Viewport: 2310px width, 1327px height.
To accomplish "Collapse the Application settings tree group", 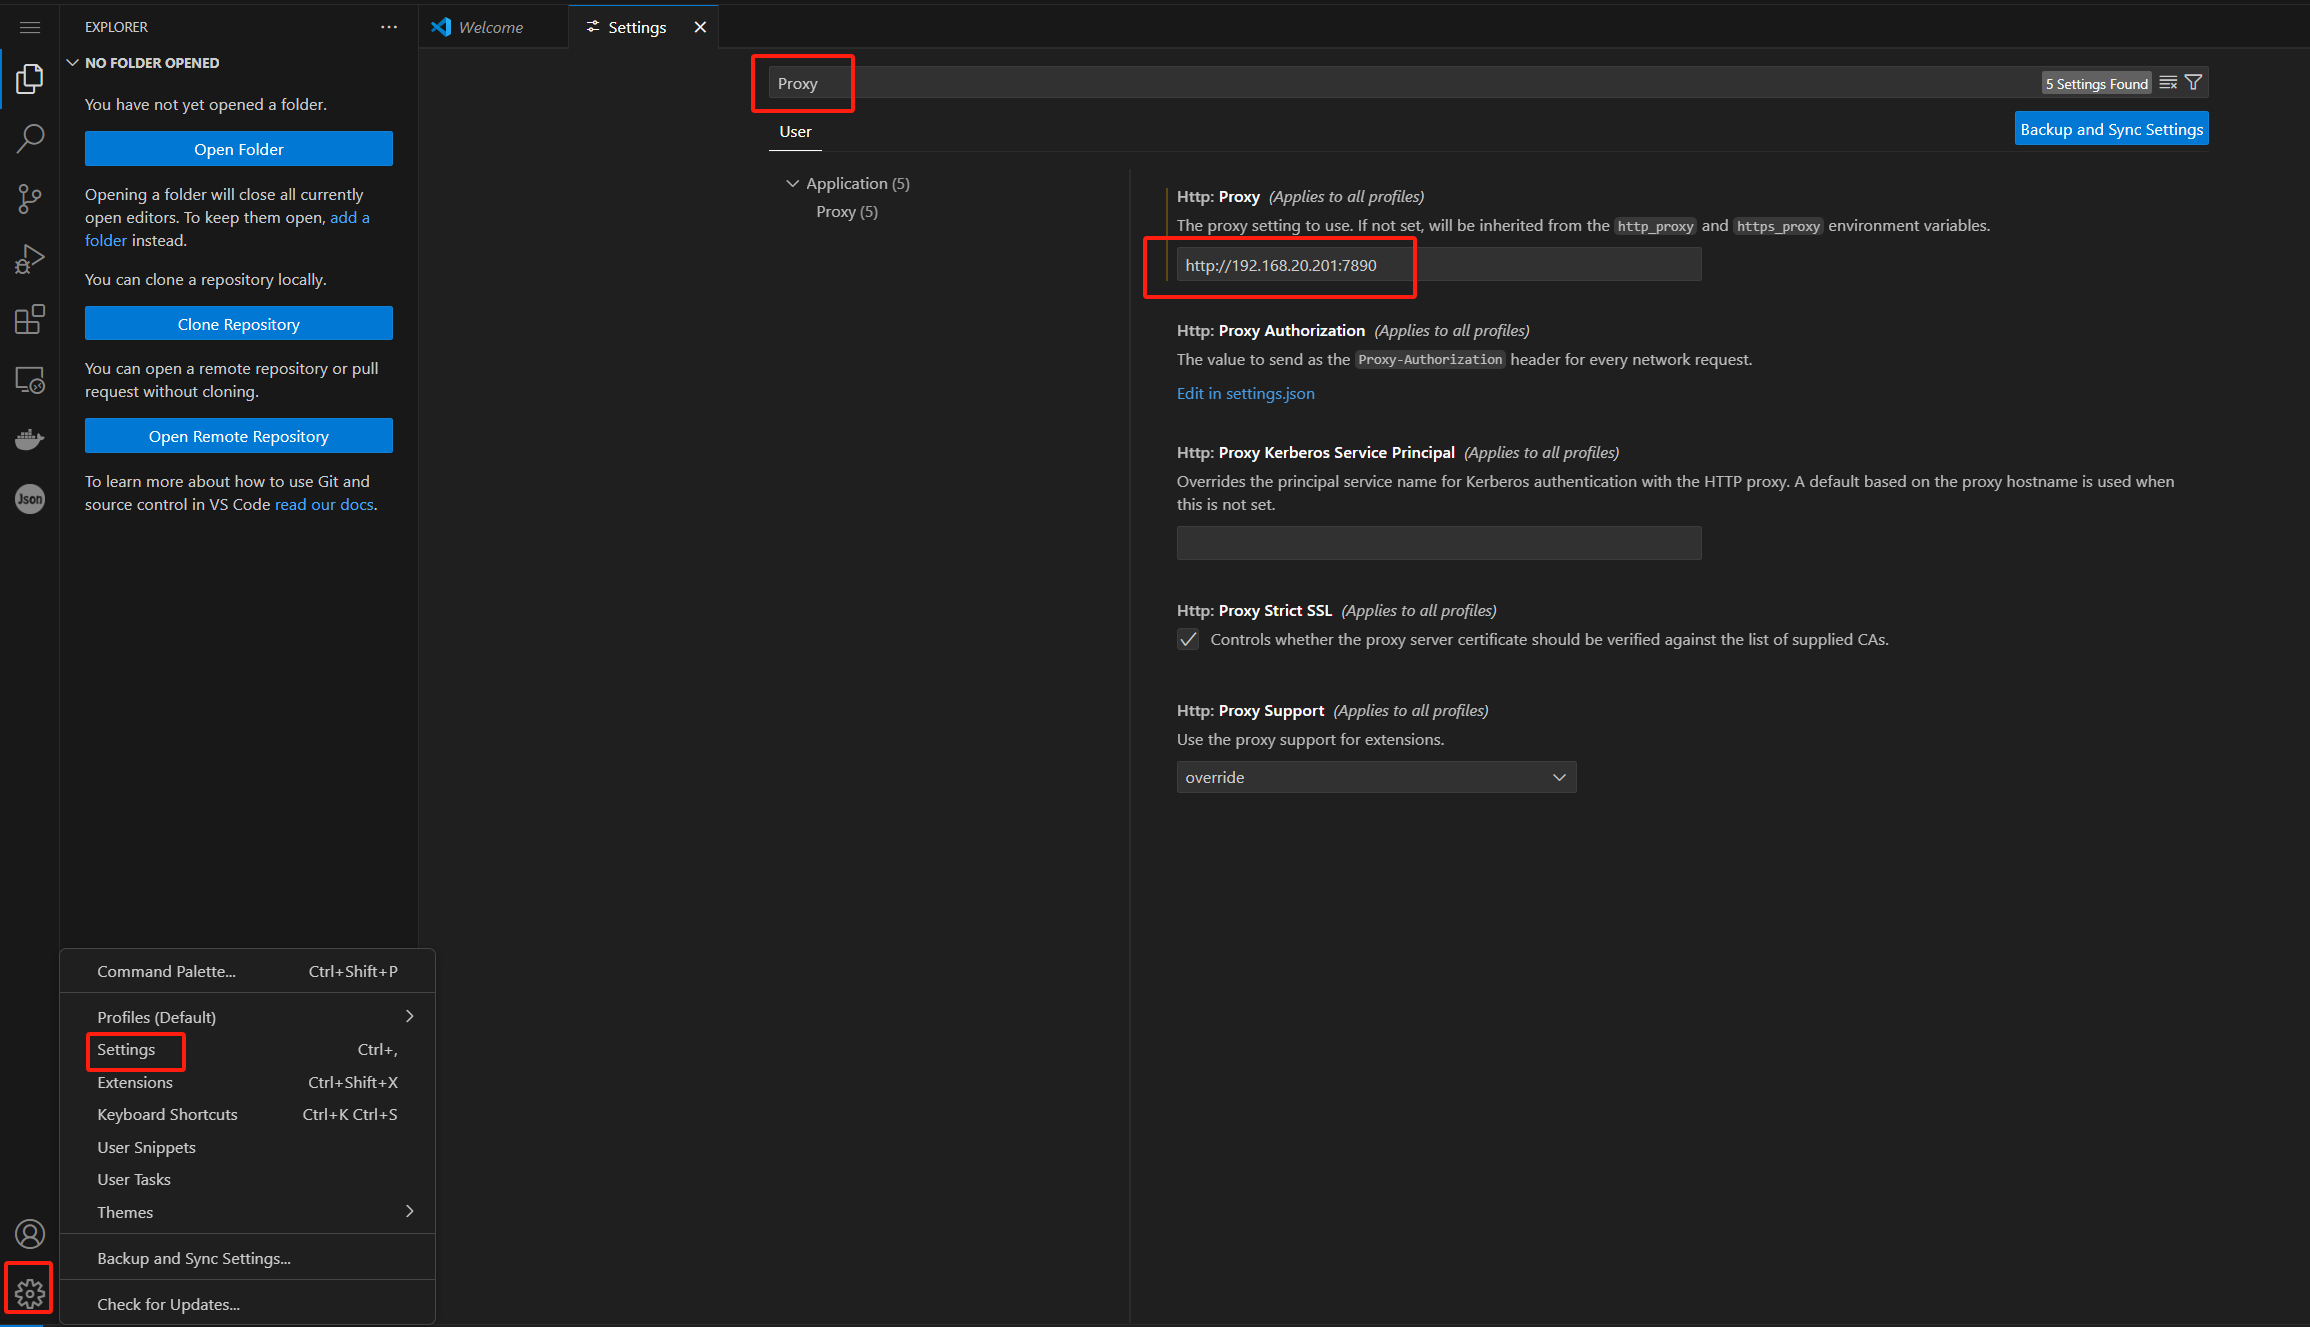I will 792,183.
